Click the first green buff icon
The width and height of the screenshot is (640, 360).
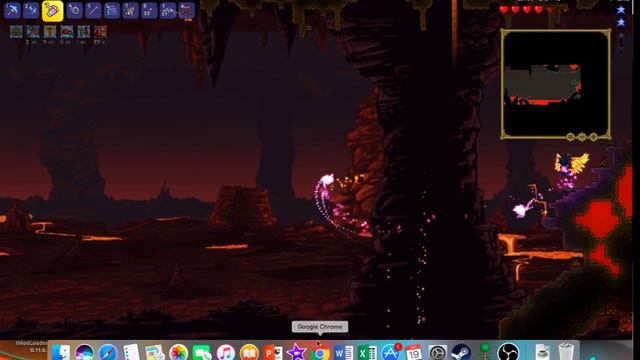(16, 31)
